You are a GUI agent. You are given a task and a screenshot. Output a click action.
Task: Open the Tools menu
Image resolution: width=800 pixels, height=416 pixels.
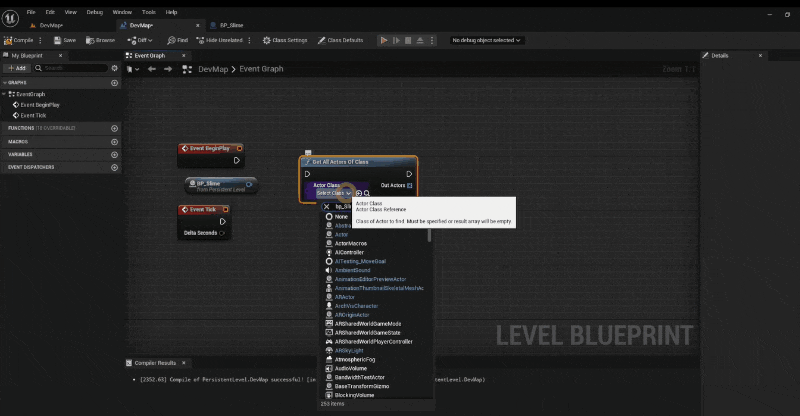click(149, 12)
